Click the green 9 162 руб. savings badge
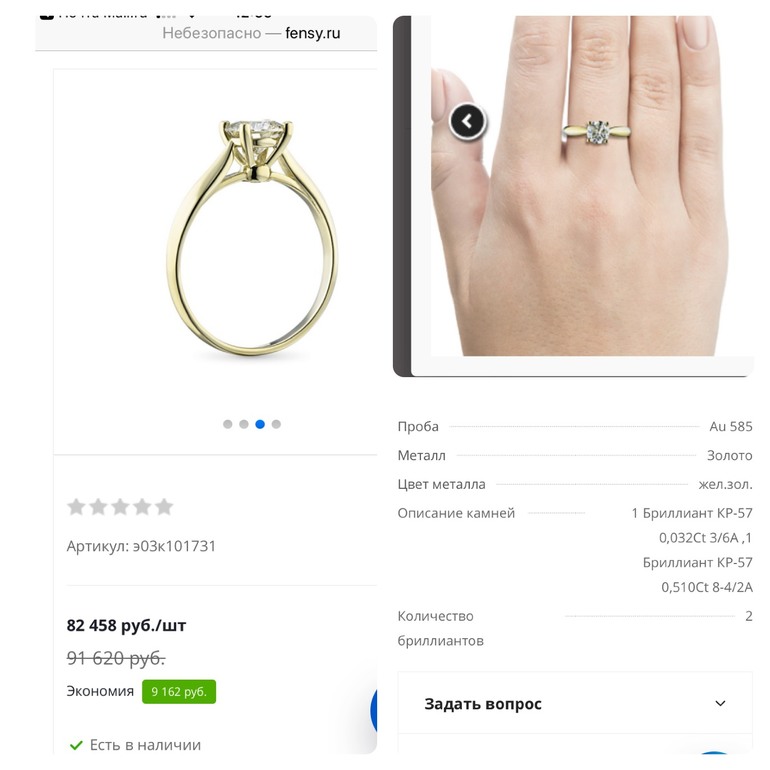Viewport: 770px width, 770px height. [179, 691]
